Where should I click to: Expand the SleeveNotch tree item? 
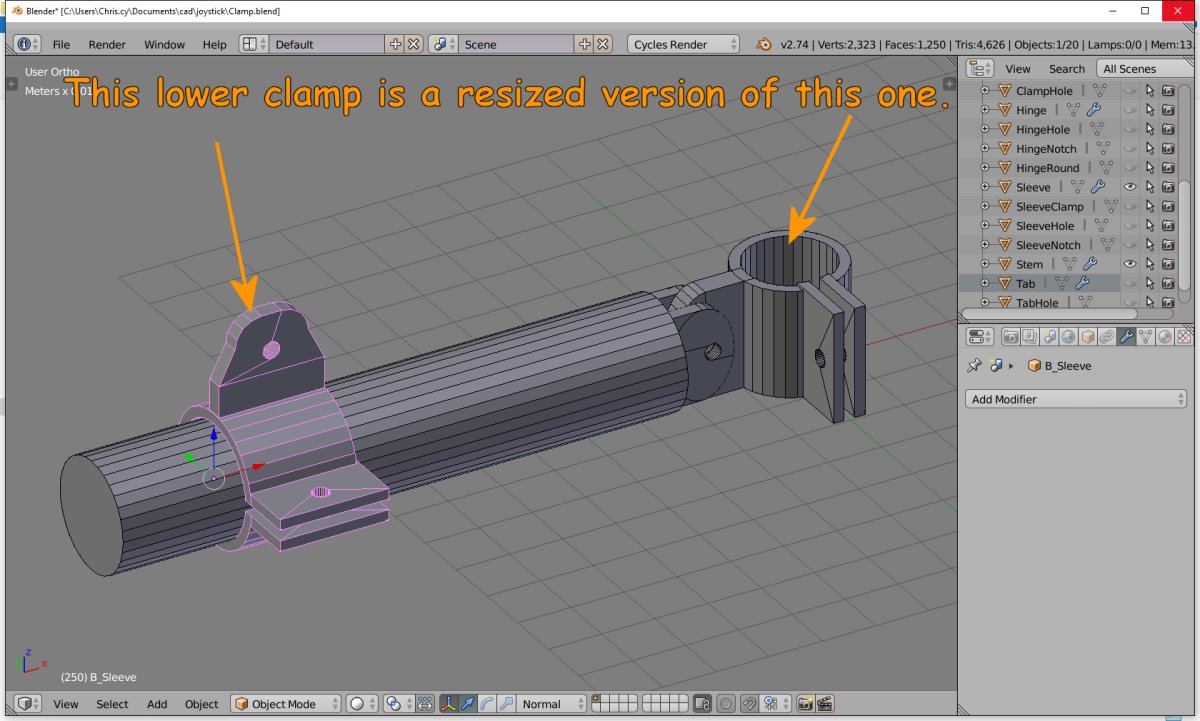[x=985, y=245]
